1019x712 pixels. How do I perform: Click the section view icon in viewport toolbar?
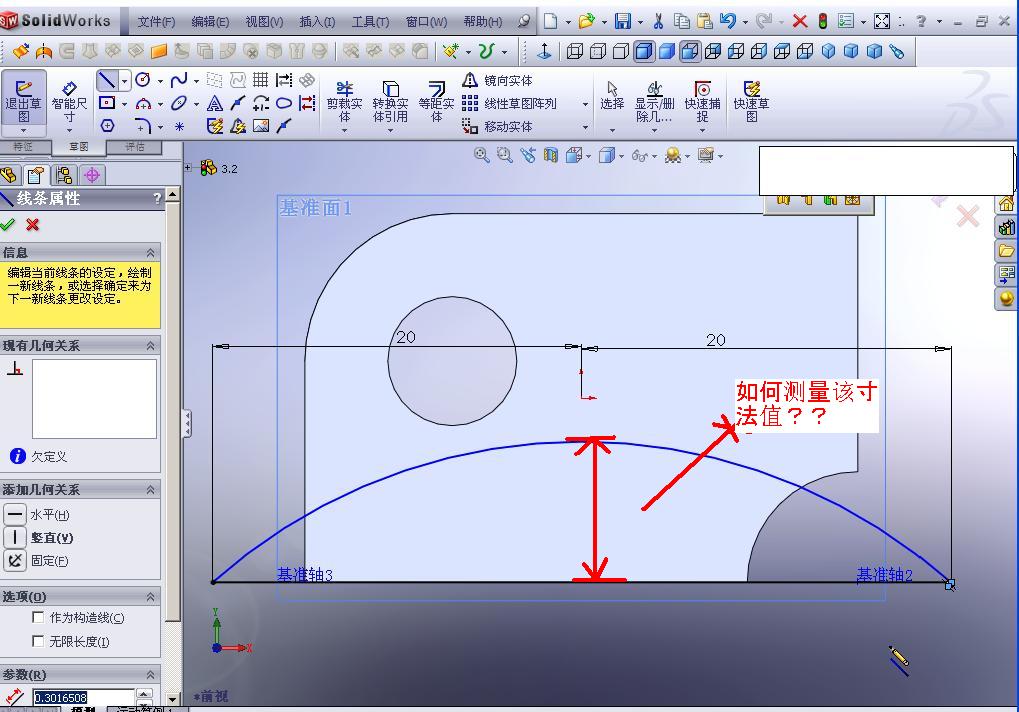click(x=550, y=155)
